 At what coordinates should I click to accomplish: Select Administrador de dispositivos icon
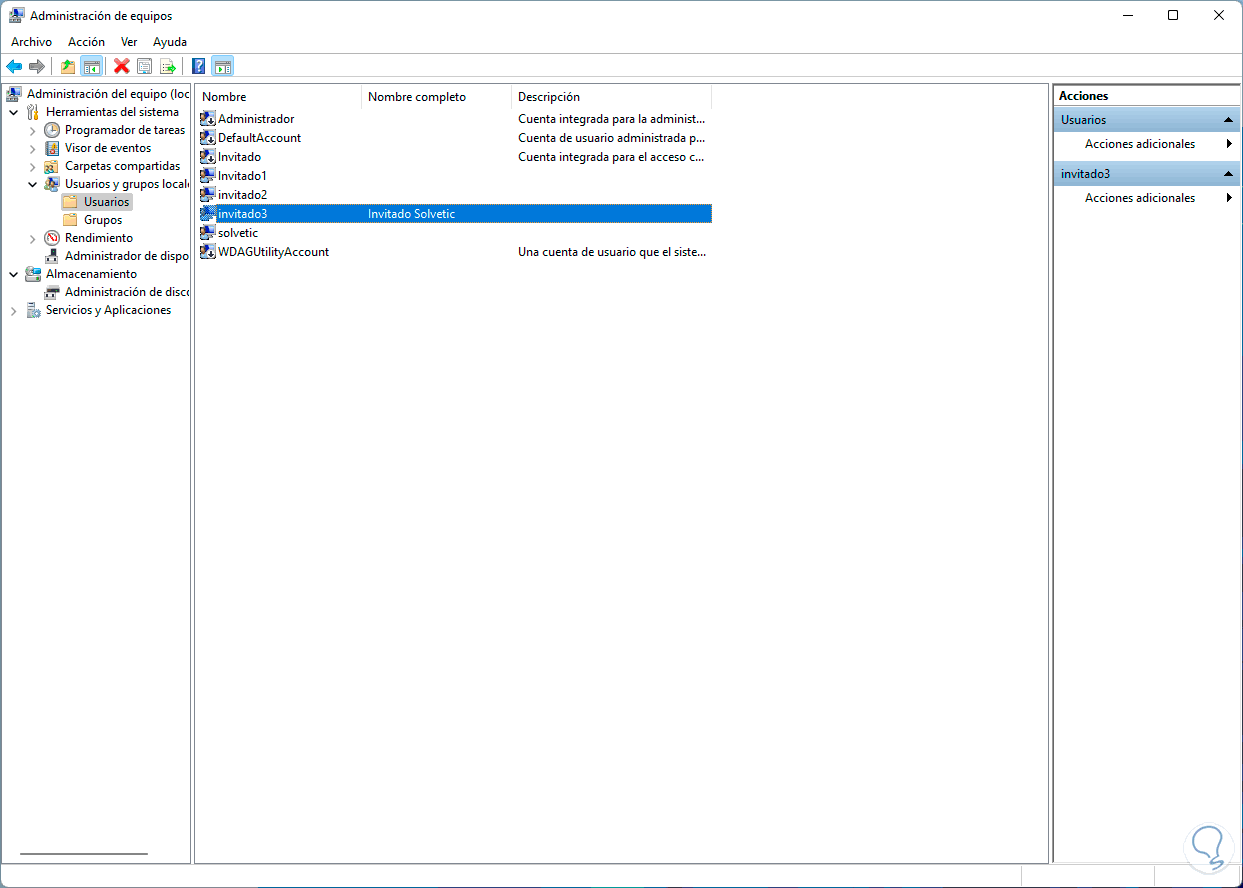pos(52,256)
